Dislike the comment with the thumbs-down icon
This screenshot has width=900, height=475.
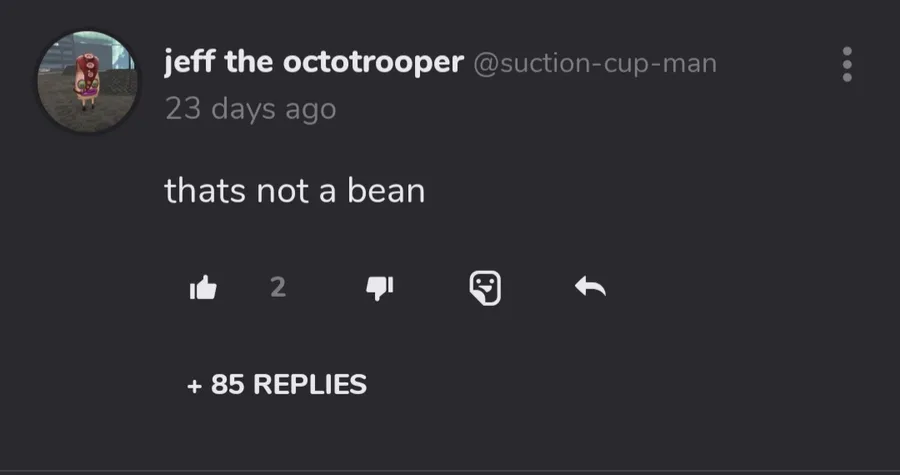pyautogui.click(x=380, y=289)
